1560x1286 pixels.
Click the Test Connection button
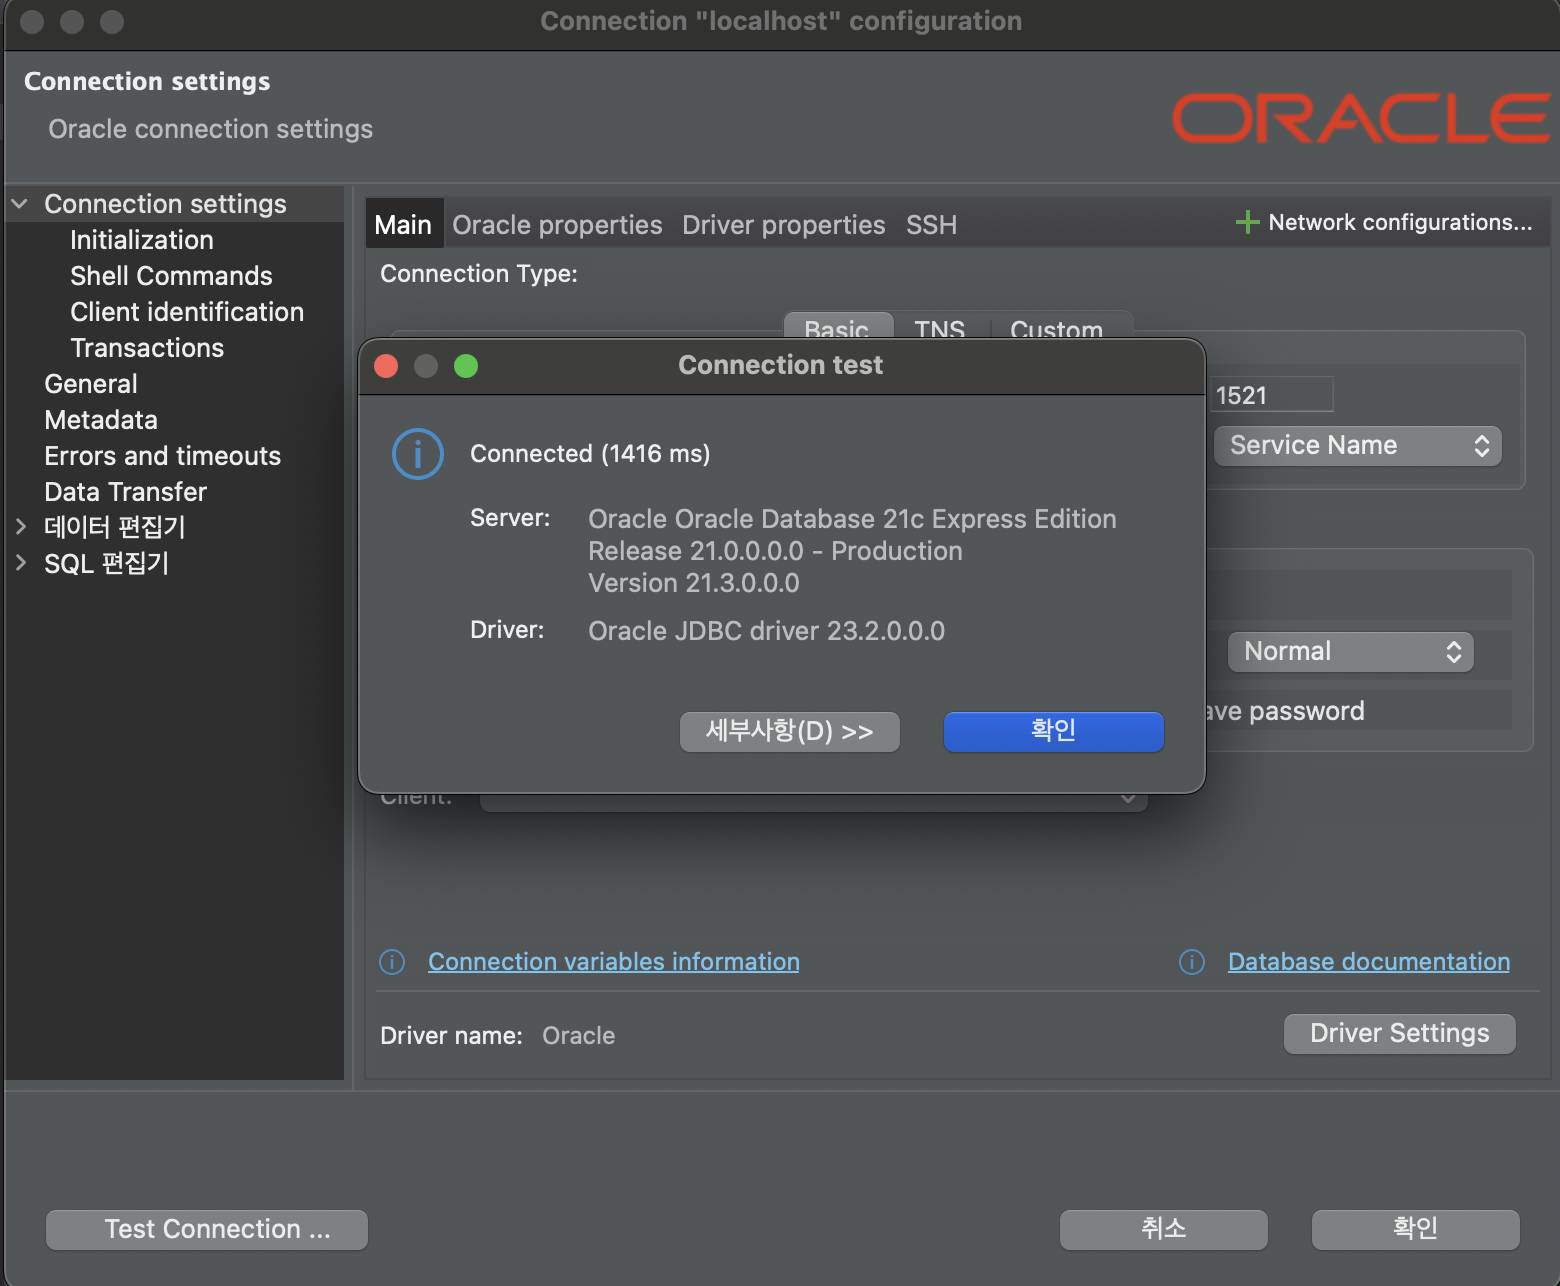point(207,1230)
